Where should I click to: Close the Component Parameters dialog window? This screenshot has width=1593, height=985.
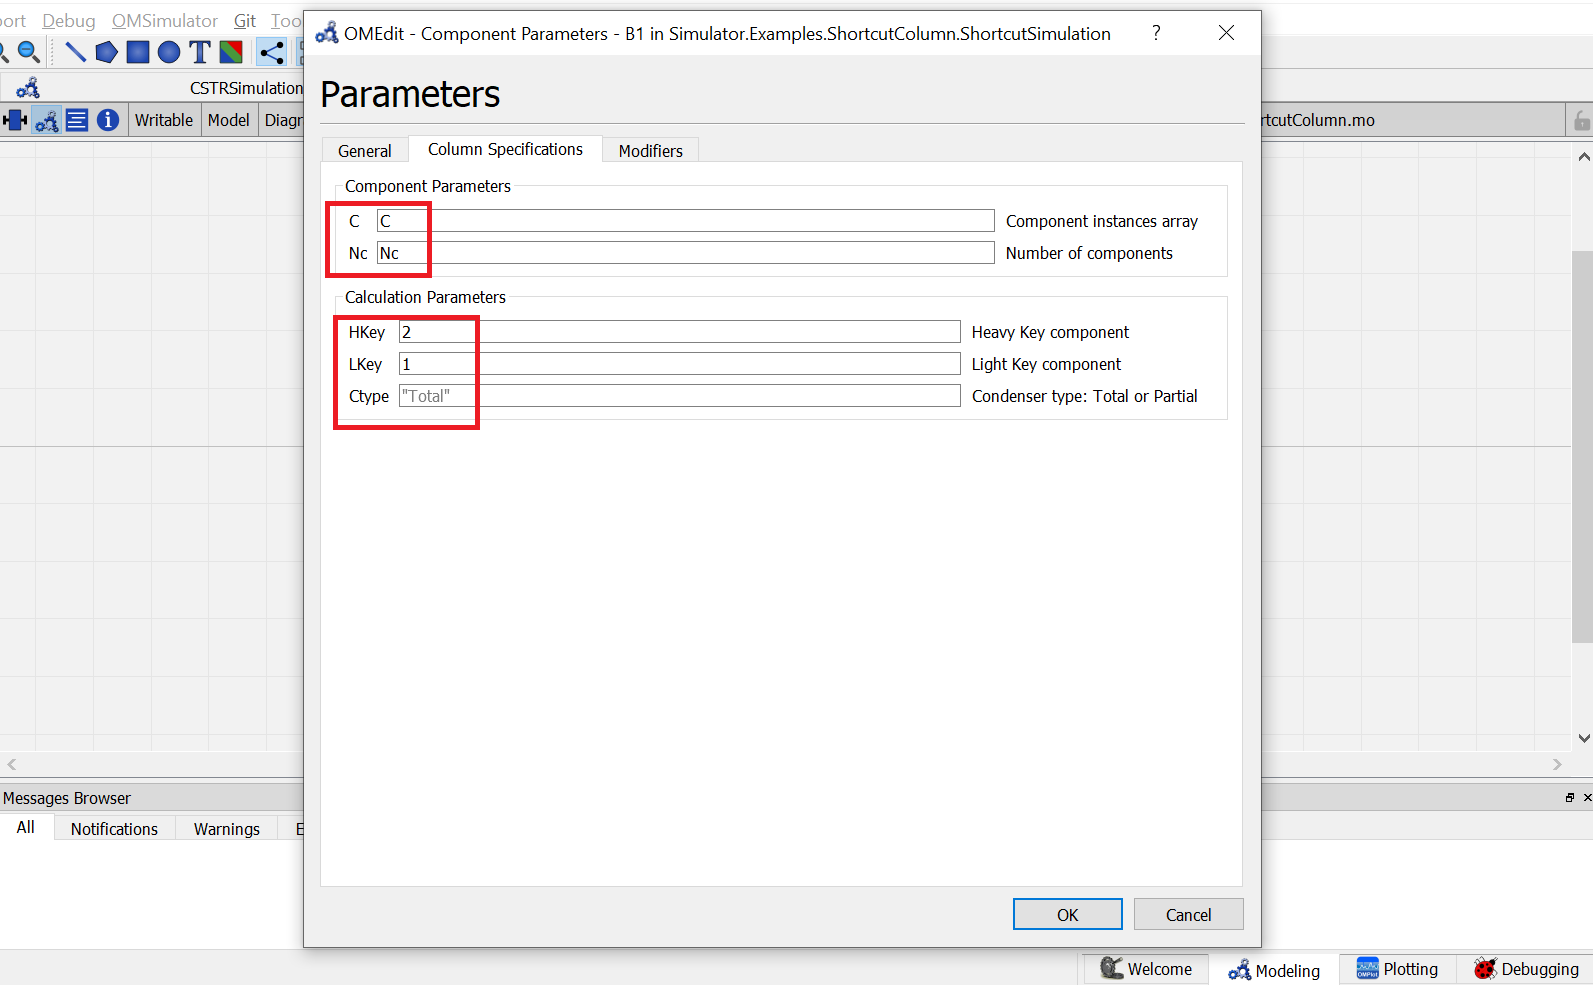1226,33
